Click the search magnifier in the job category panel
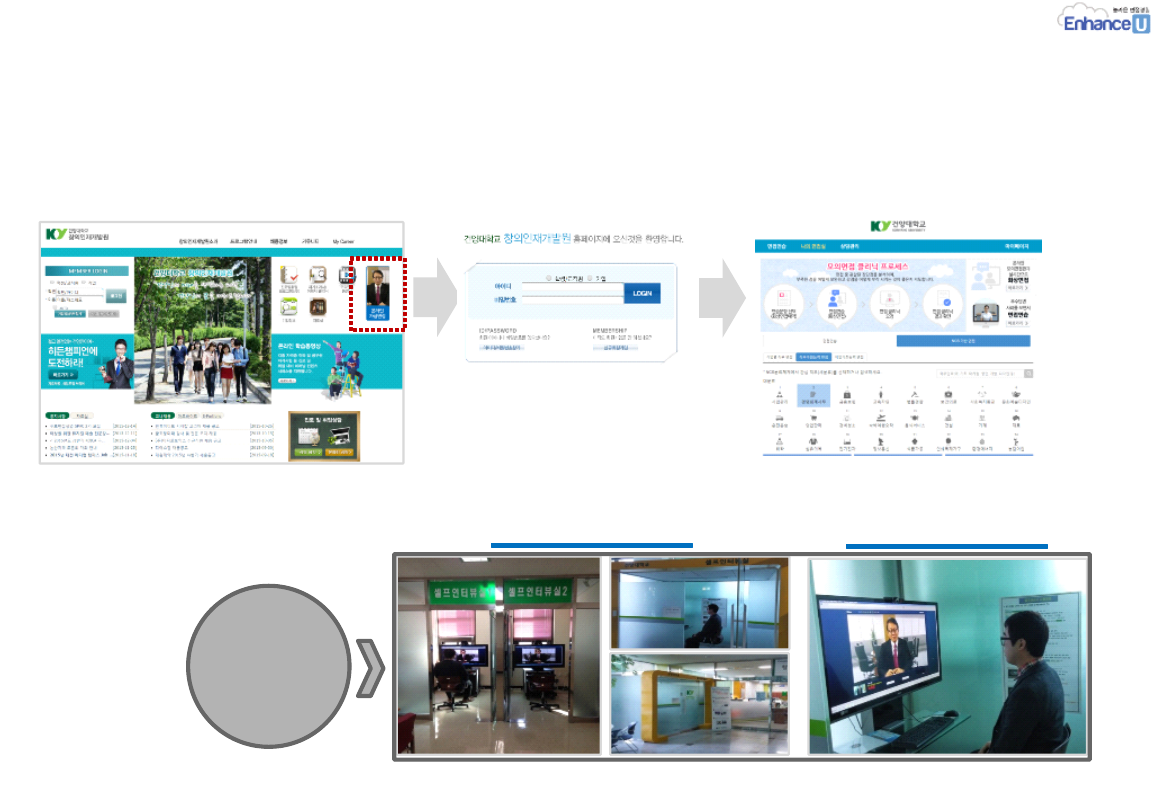The height and width of the screenshot is (807, 1169). pyautogui.click(x=1029, y=373)
